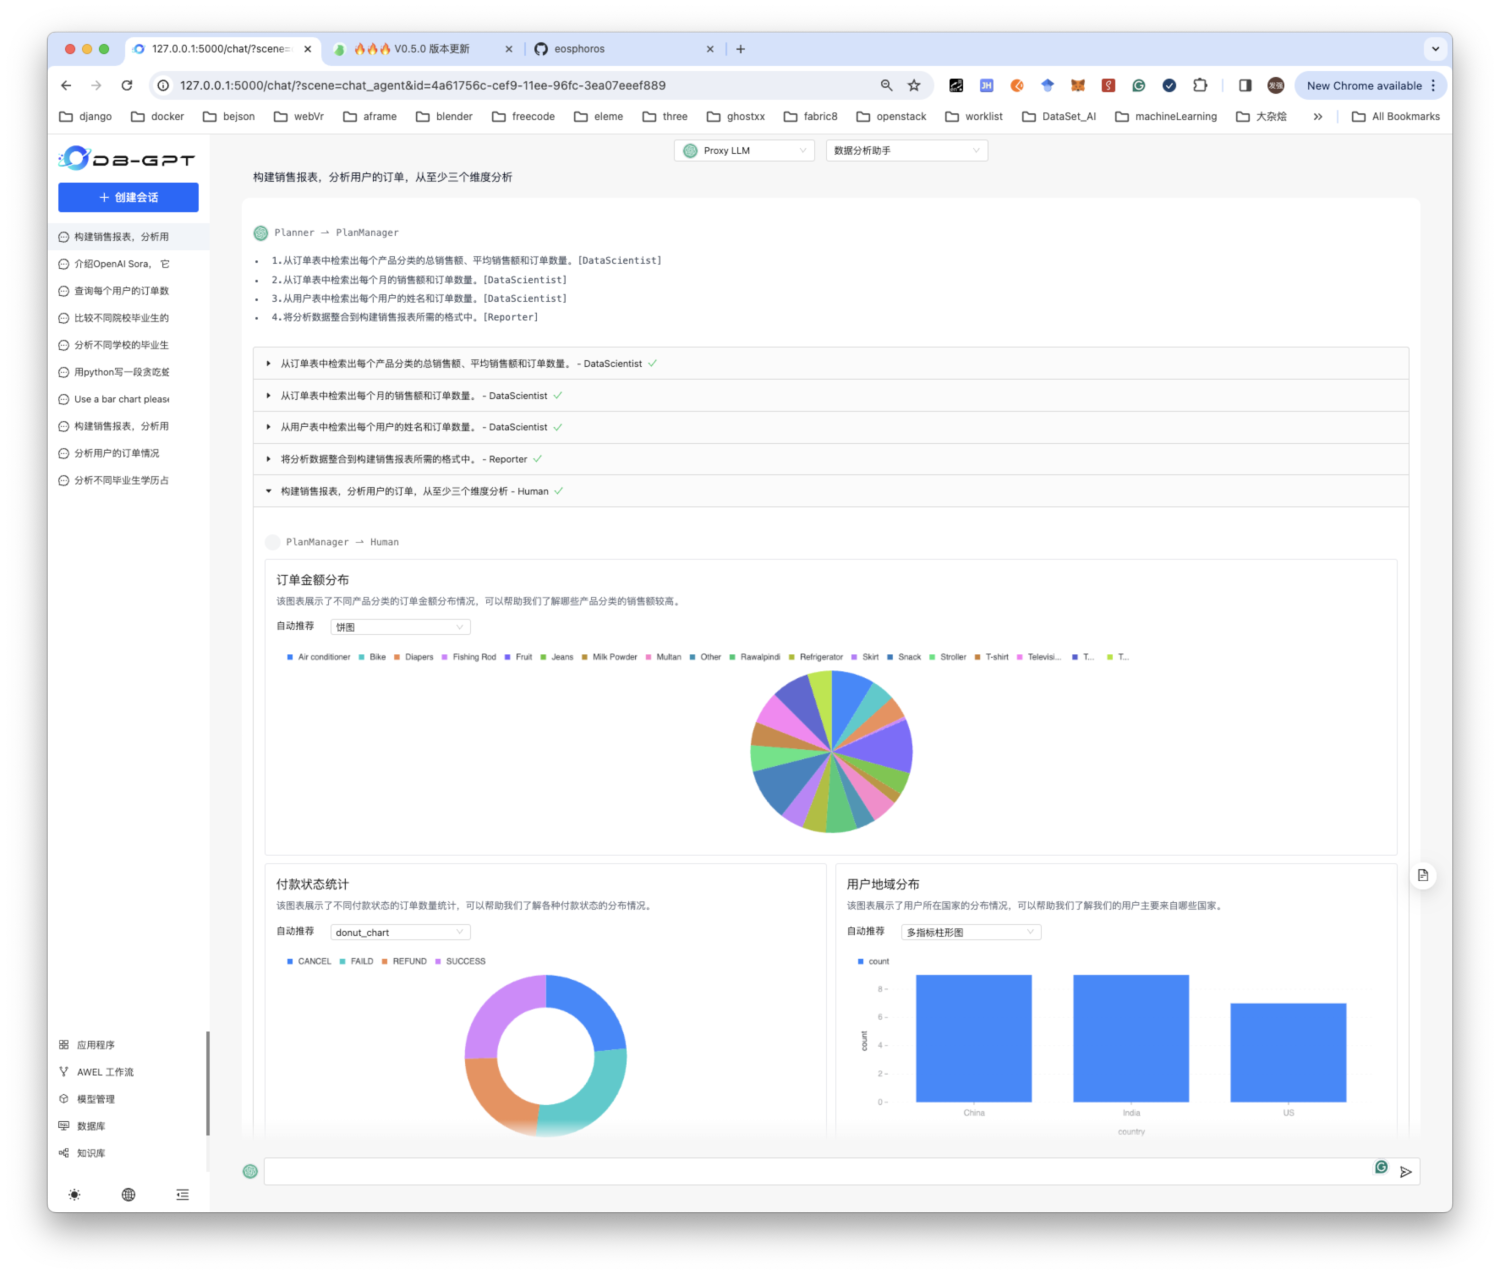Switch to the eosphoros GitHub tab
Screen dimensions: 1500x1275
[625, 48]
